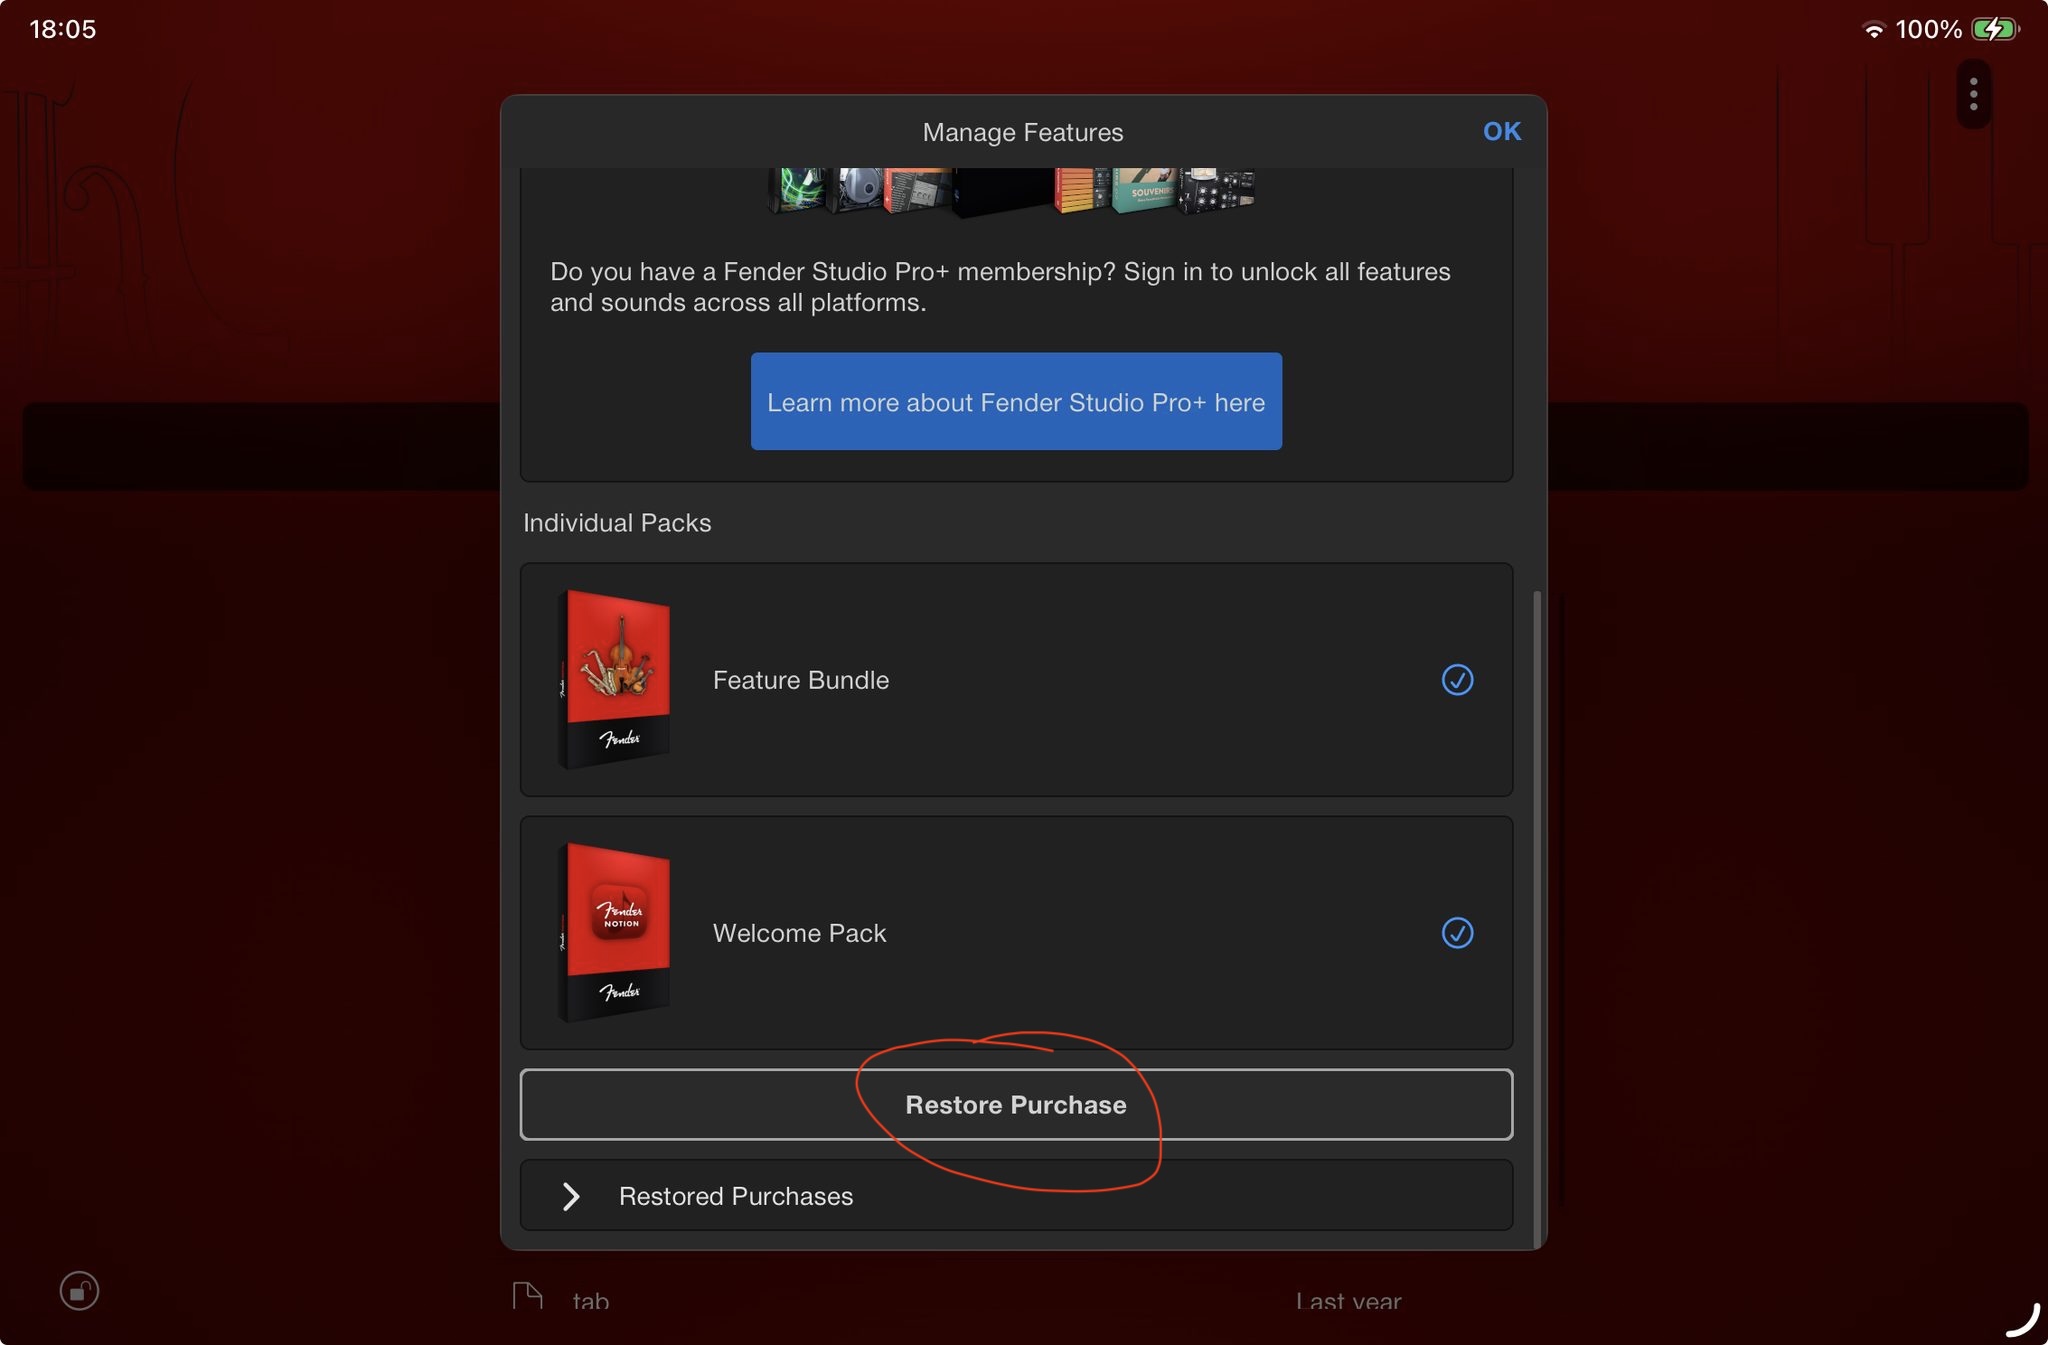
Task: Click the sound packs banner image
Action: point(1011,191)
